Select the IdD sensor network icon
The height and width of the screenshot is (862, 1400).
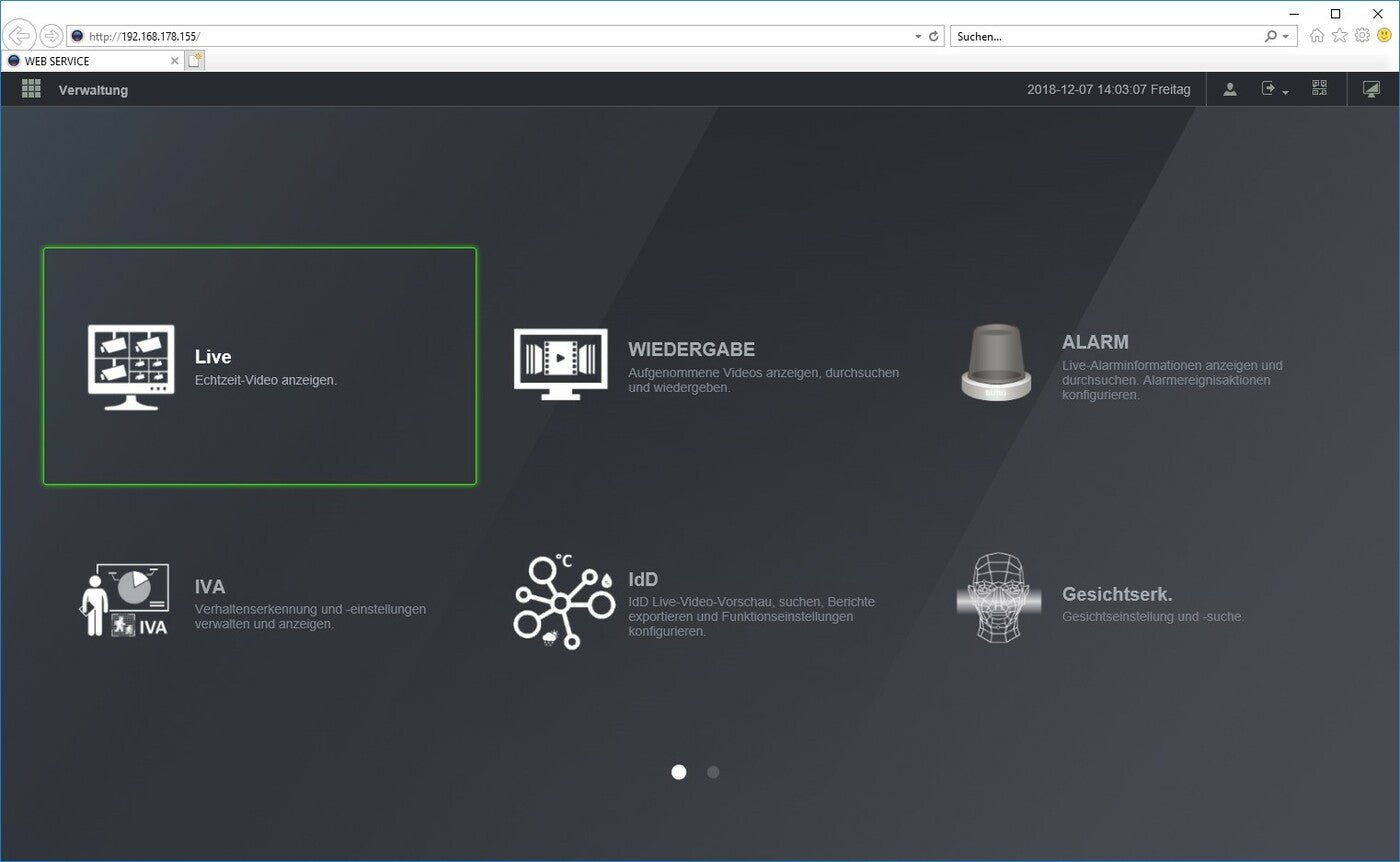click(563, 602)
